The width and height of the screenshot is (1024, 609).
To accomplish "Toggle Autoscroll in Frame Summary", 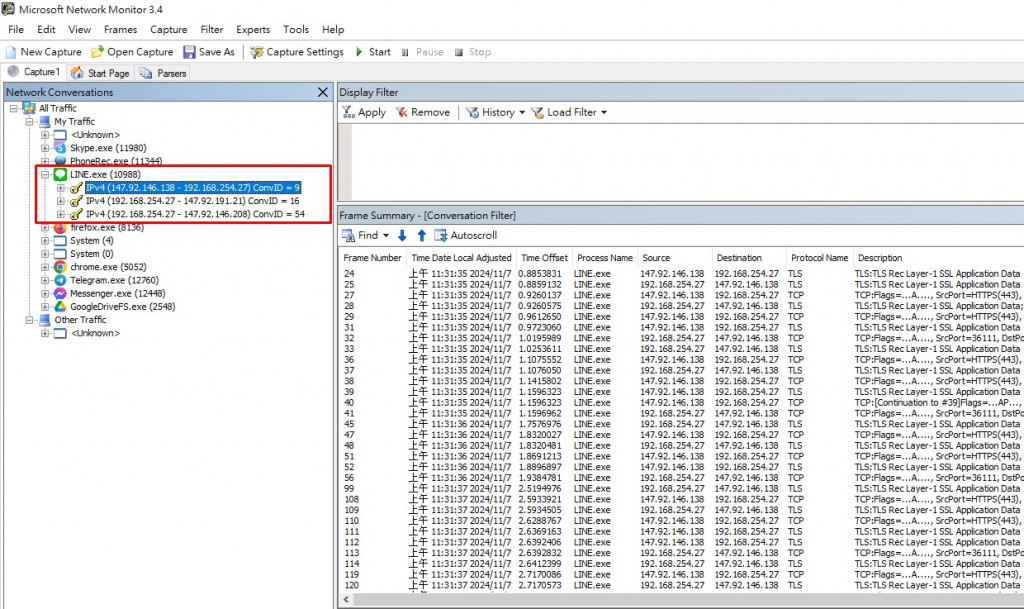I will (466, 235).
